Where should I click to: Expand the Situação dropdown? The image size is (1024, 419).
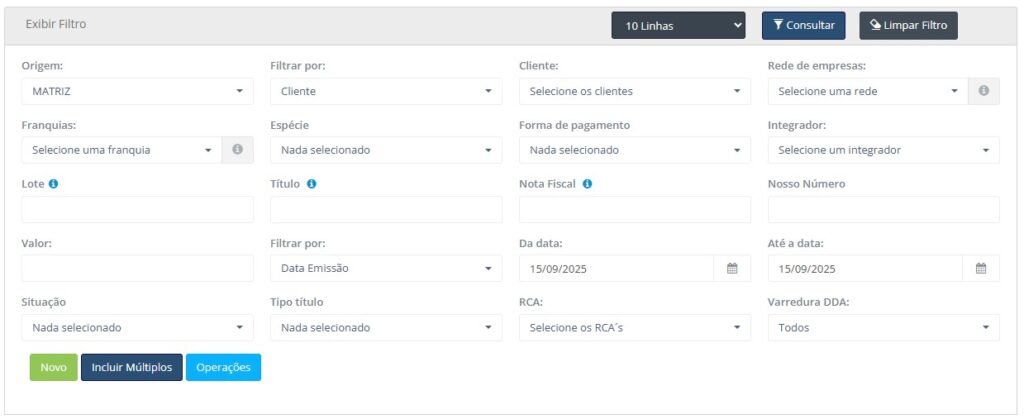coord(137,327)
